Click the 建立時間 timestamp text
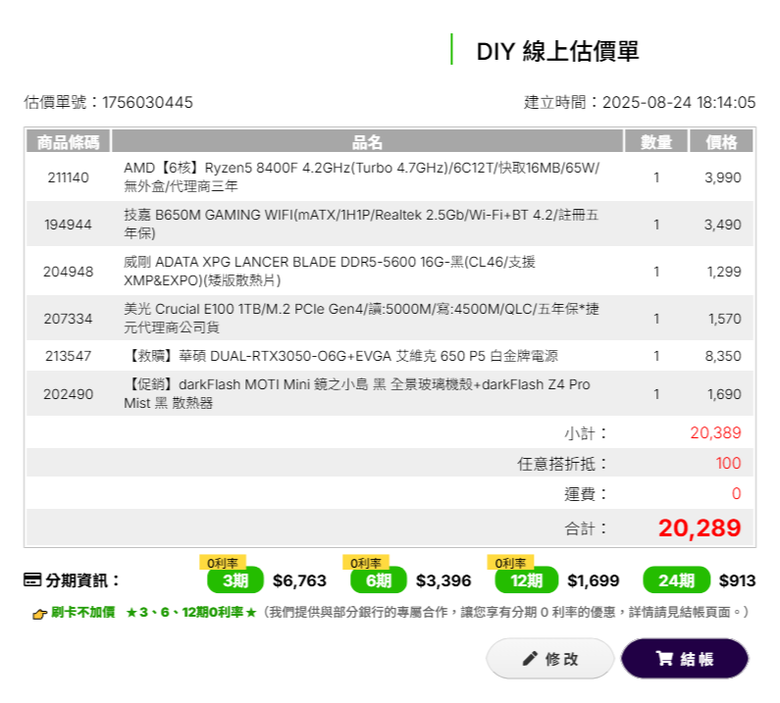The width and height of the screenshot is (780, 703). coord(640,102)
